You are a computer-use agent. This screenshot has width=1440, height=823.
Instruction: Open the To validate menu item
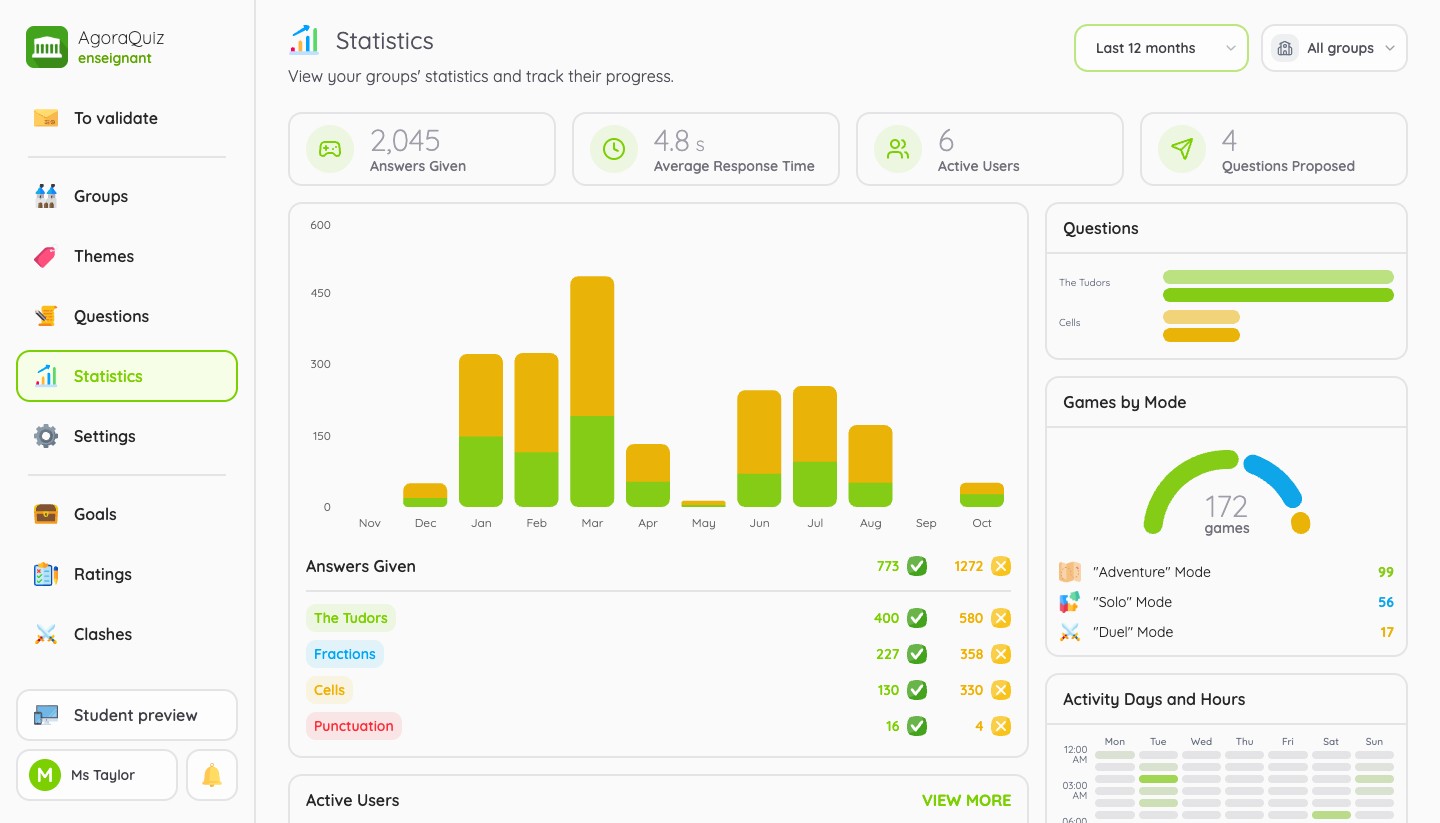click(x=127, y=118)
